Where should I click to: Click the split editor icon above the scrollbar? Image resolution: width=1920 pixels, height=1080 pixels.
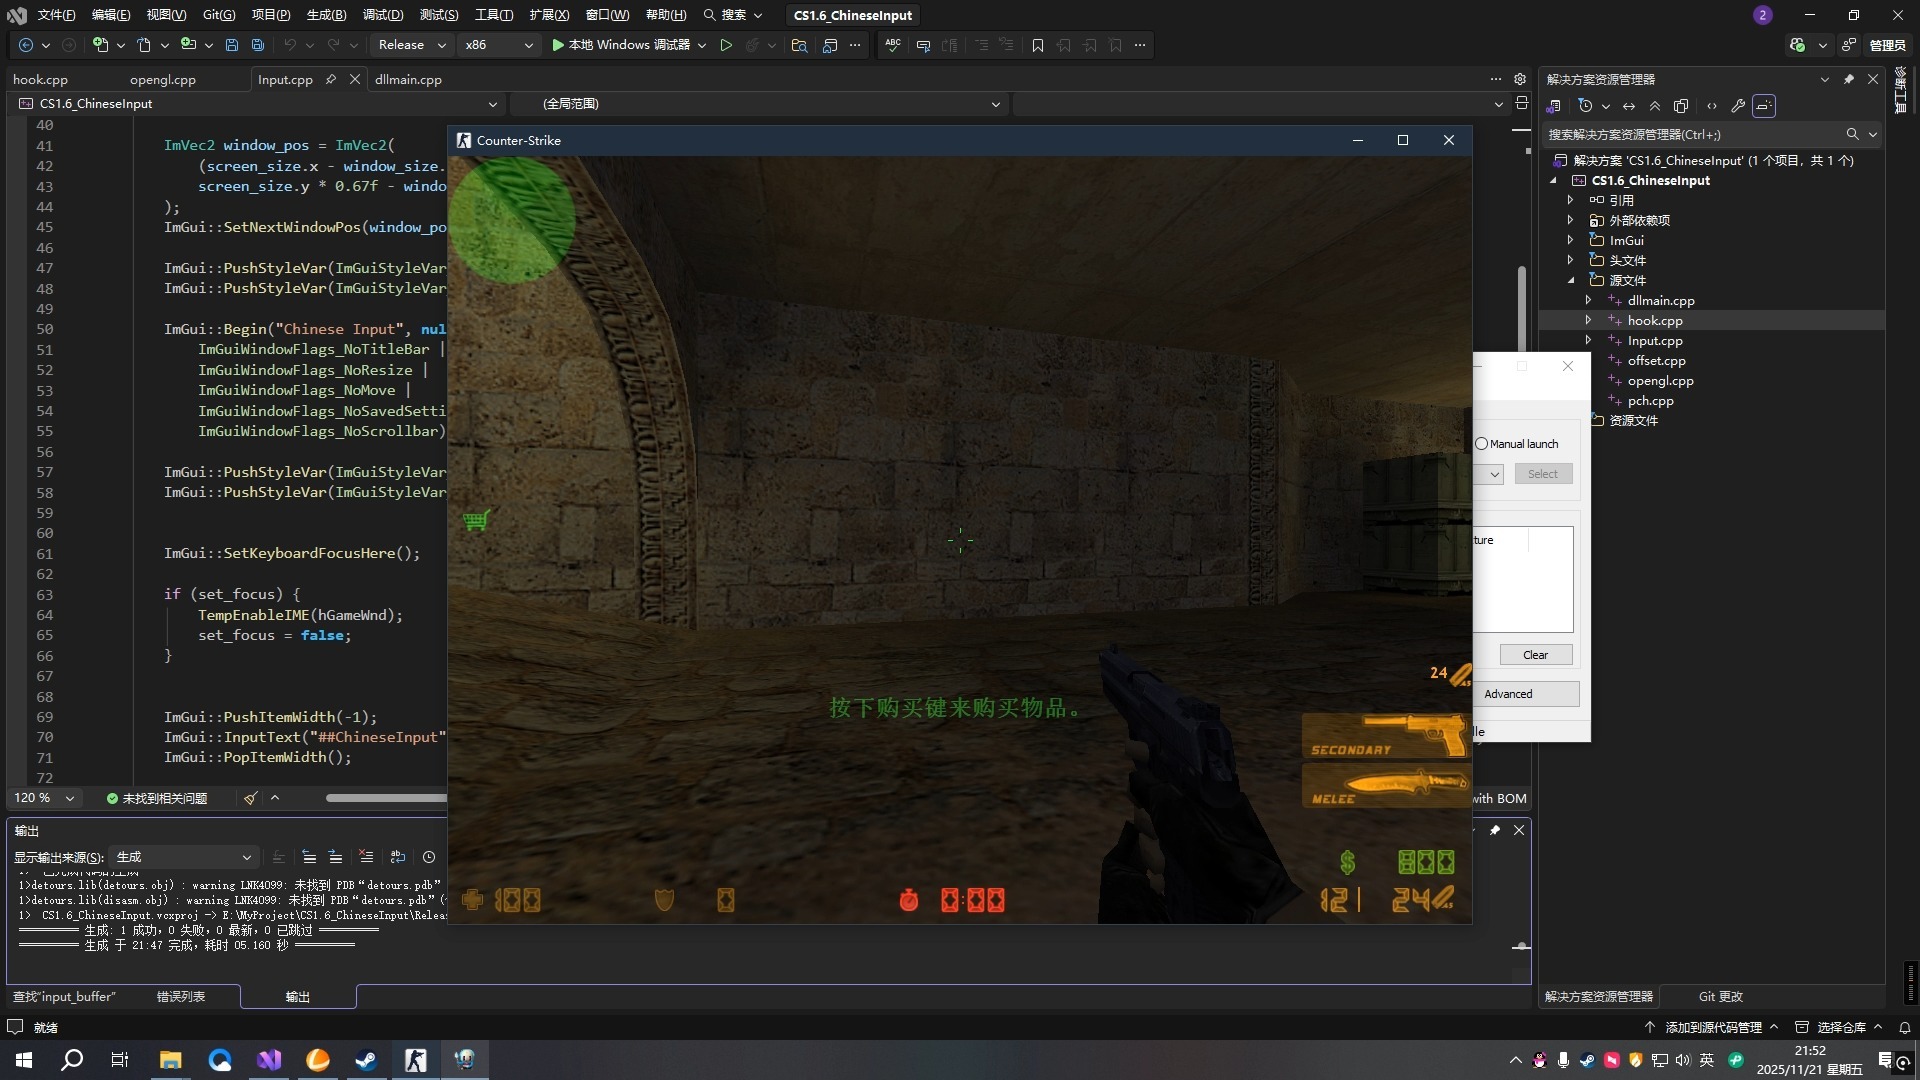(x=1522, y=103)
